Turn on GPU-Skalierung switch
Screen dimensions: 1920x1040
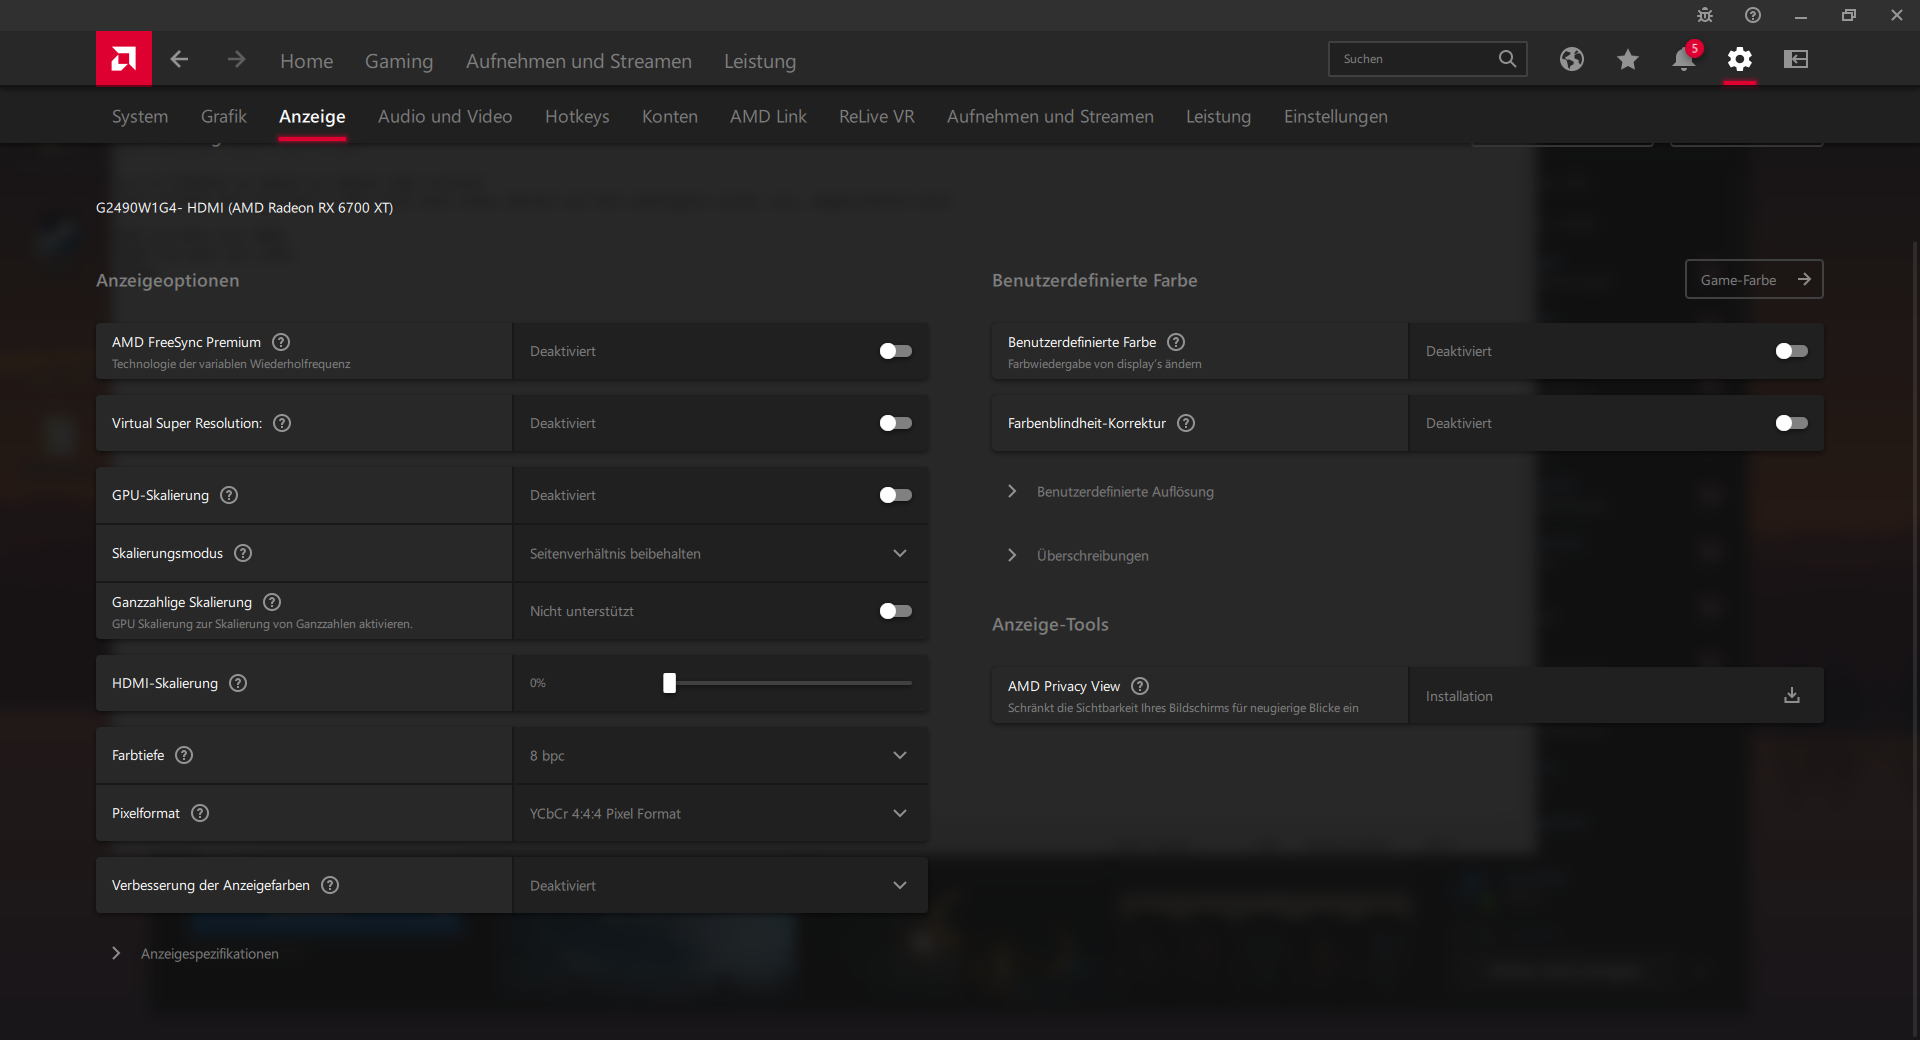click(x=895, y=495)
